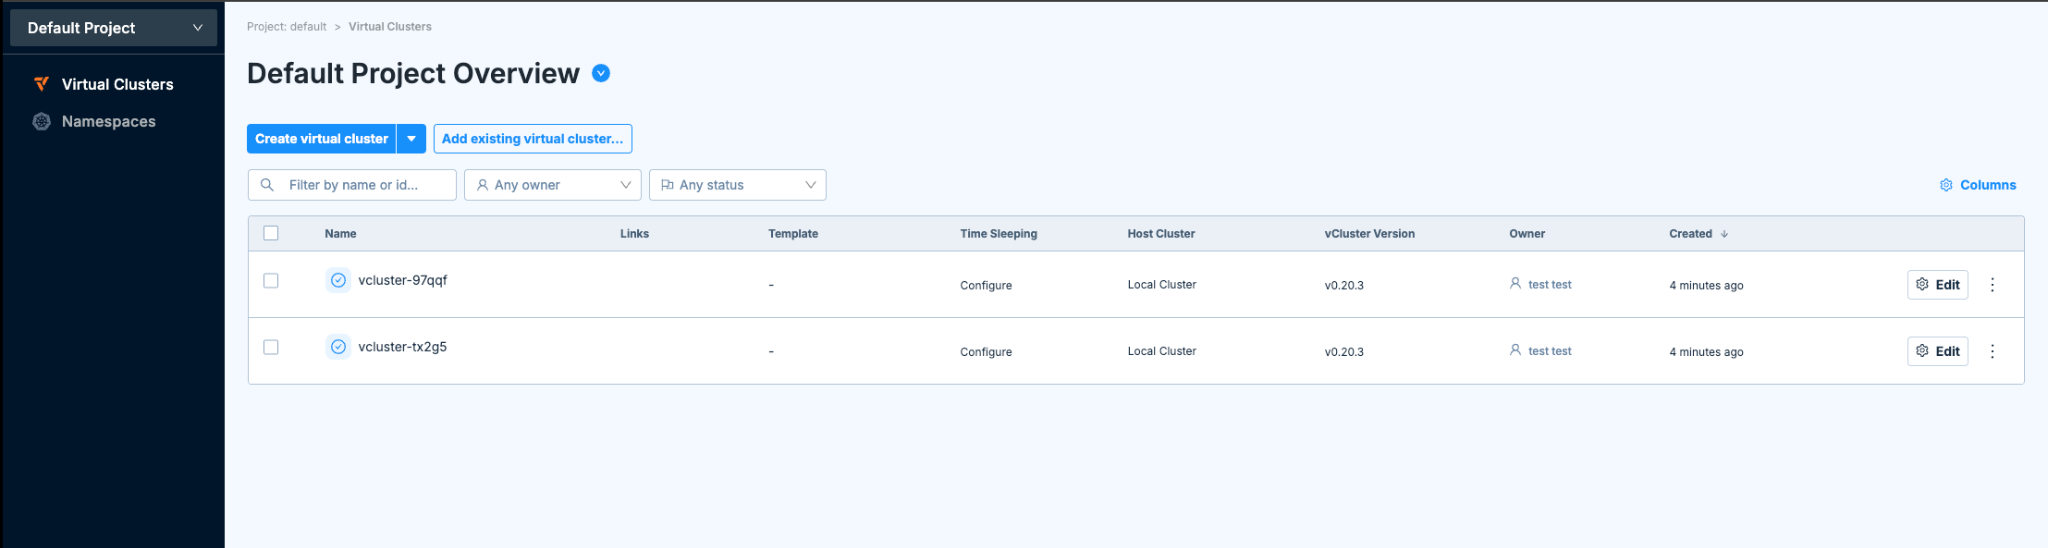Click Edit for vcluster-97qqf
Viewport: 2048px width, 548px height.
pyautogui.click(x=1937, y=285)
